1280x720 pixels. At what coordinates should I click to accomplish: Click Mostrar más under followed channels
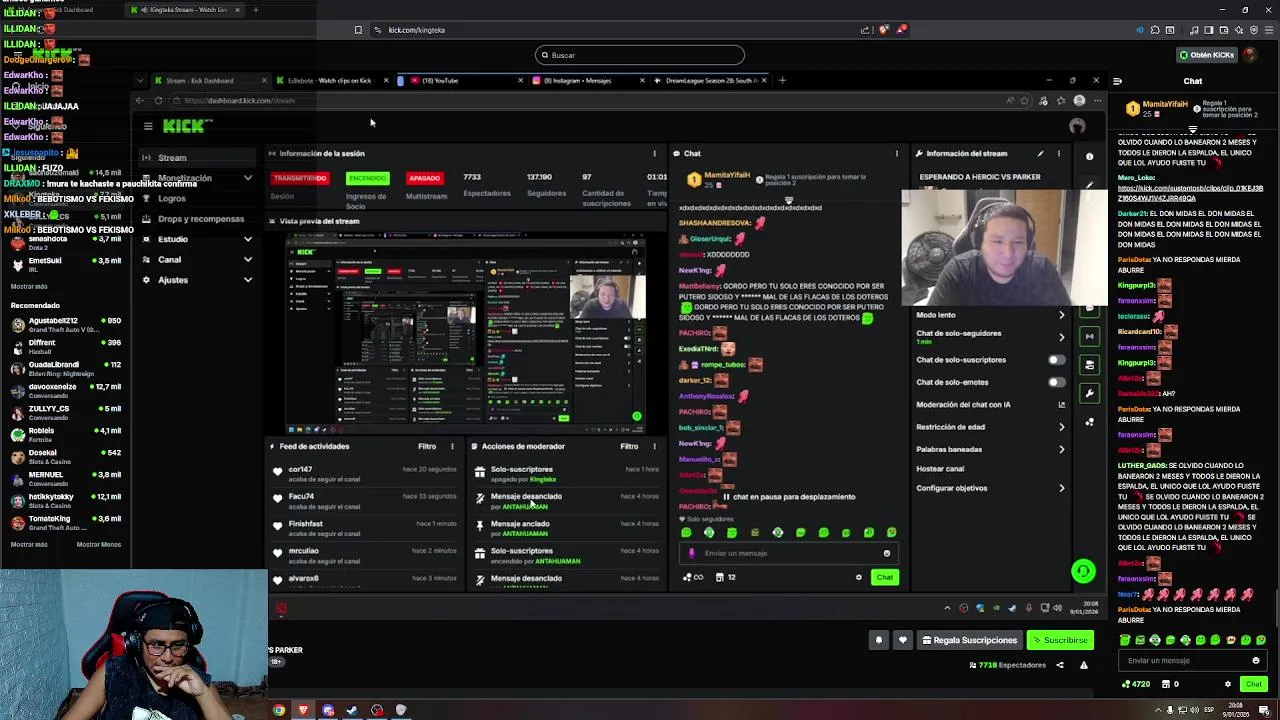(29, 287)
